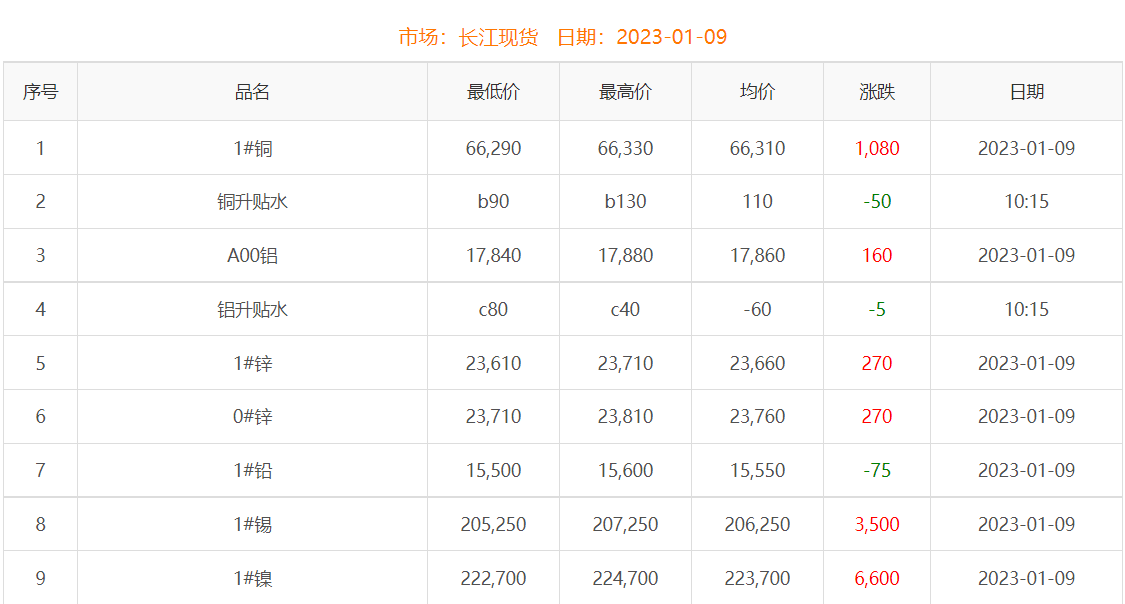
Task: Click the 1#镍 product name
Action: tap(252, 579)
